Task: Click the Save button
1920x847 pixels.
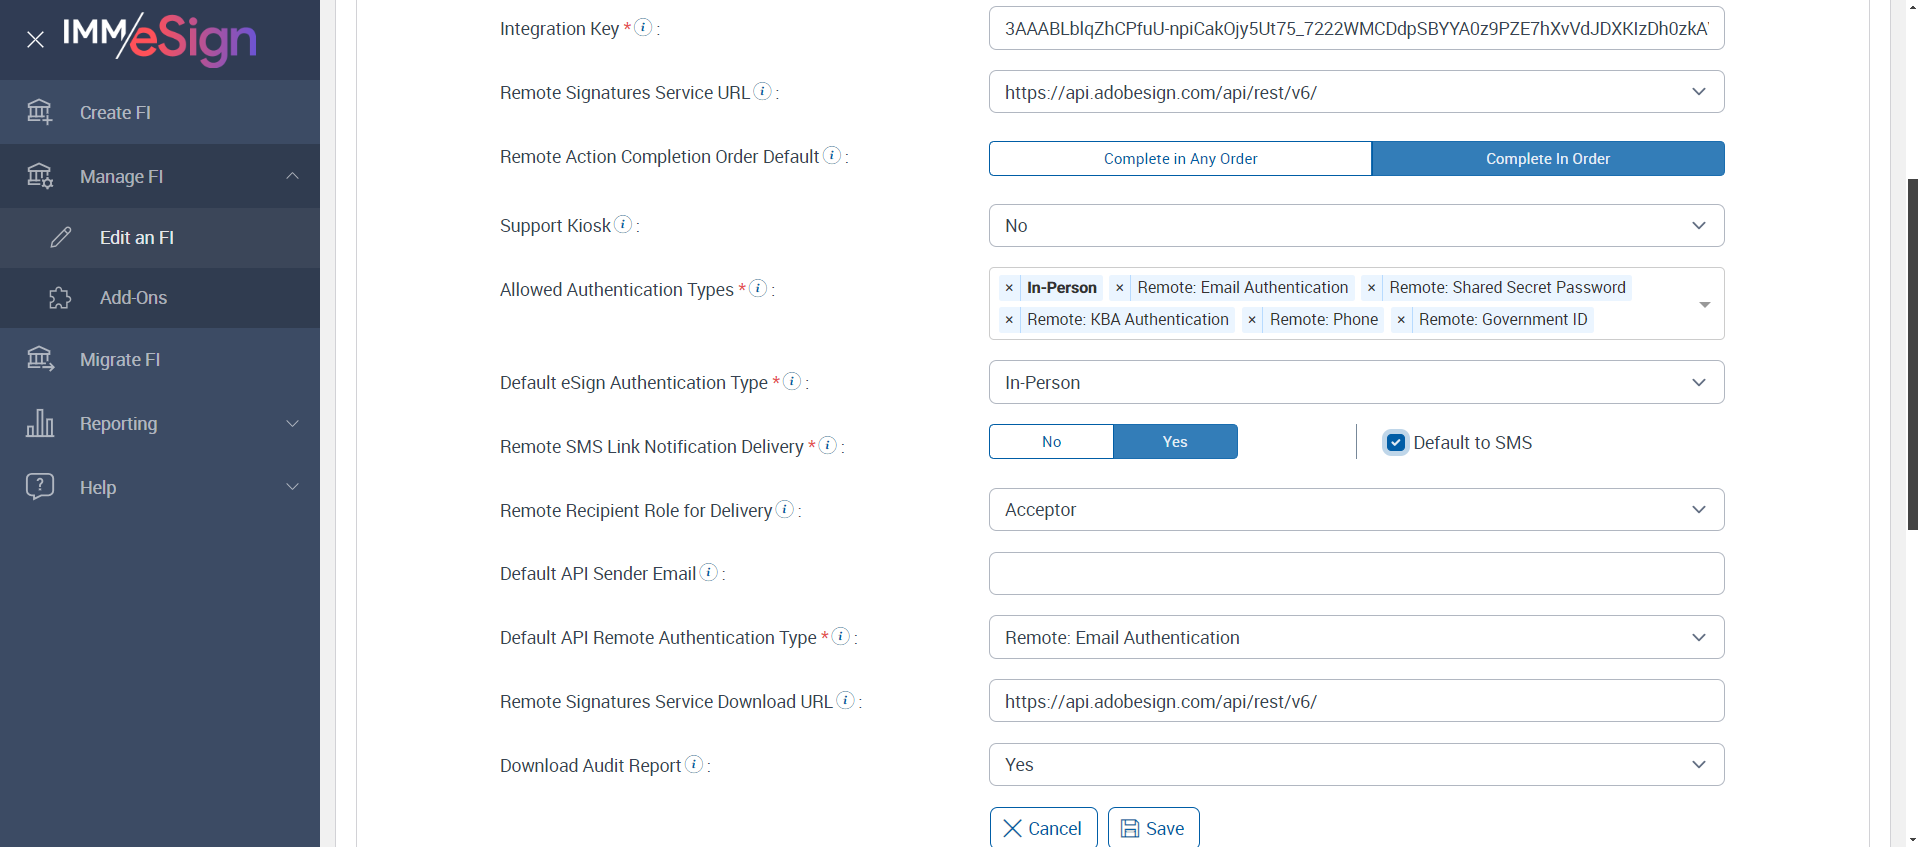Action: (1153, 828)
